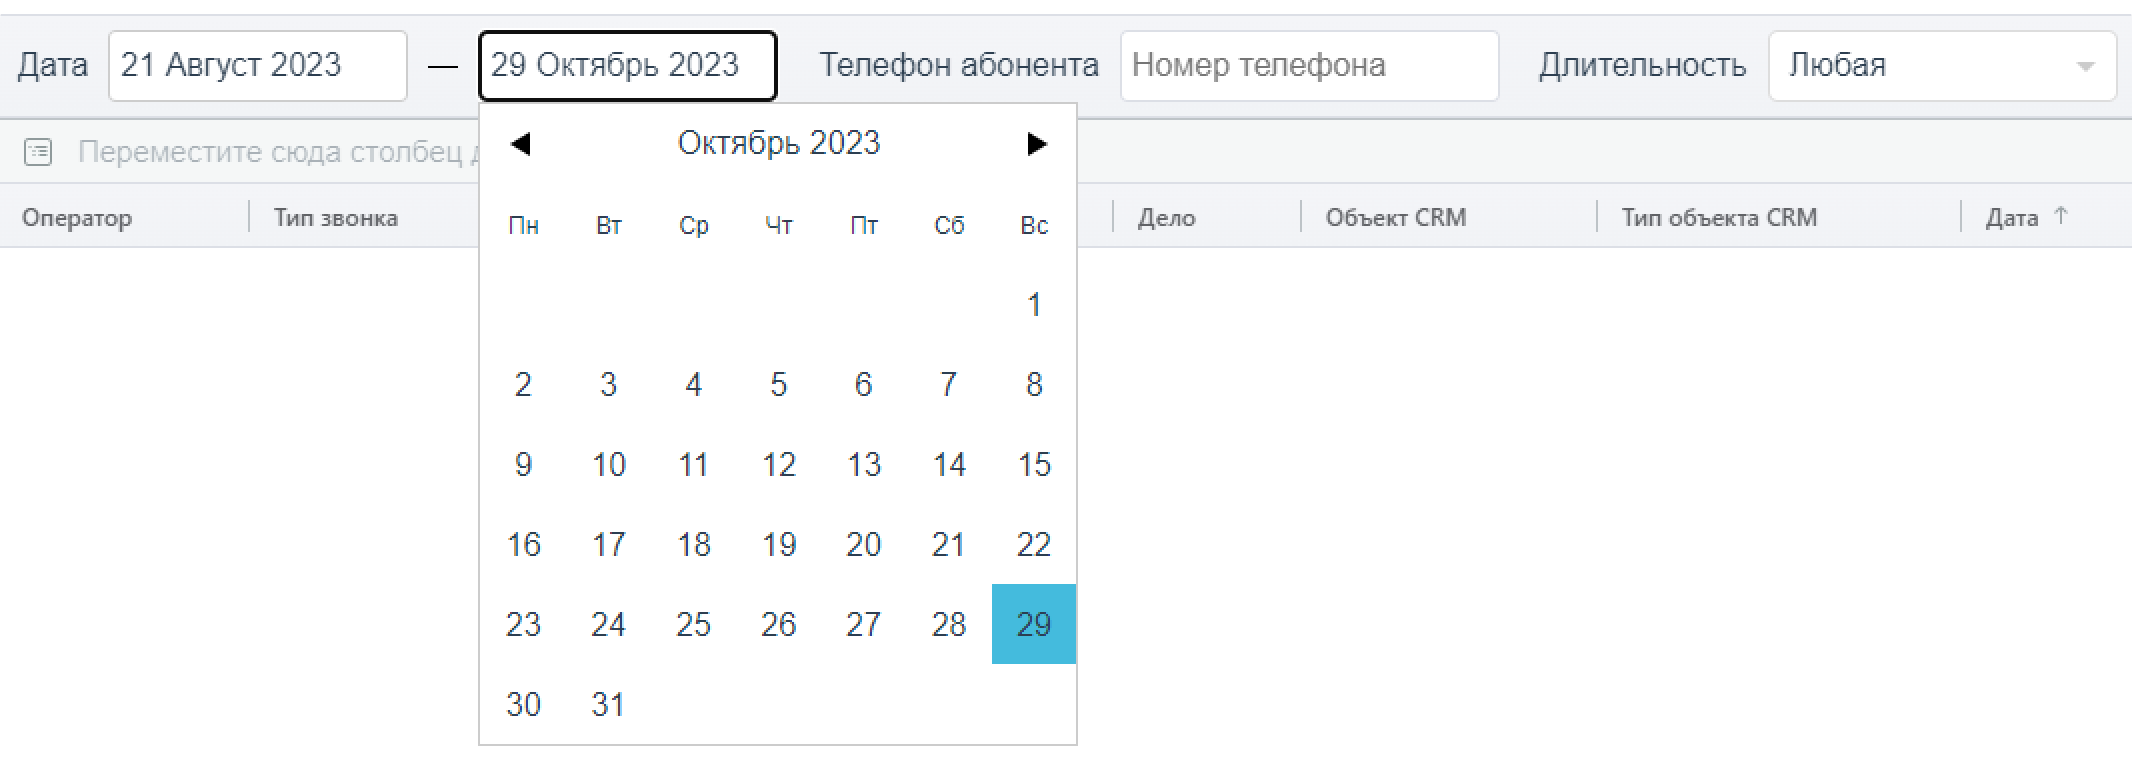Image resolution: width=2132 pixels, height=780 pixels.
Task: Open the Длительность dropdown arrow
Action: click(2085, 67)
